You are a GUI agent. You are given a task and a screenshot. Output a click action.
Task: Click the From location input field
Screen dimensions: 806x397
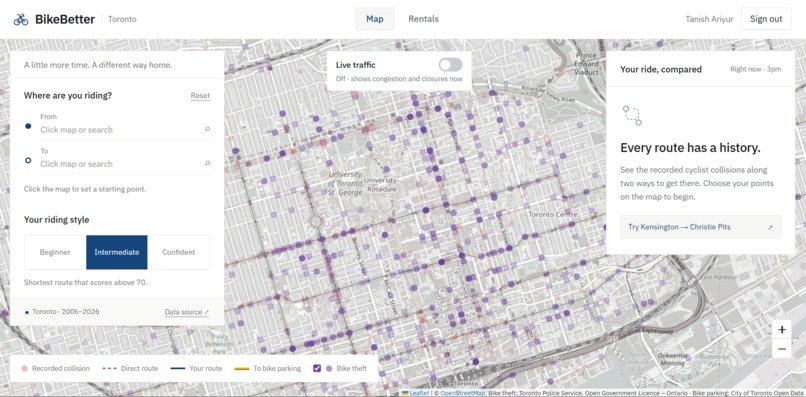[x=125, y=130]
